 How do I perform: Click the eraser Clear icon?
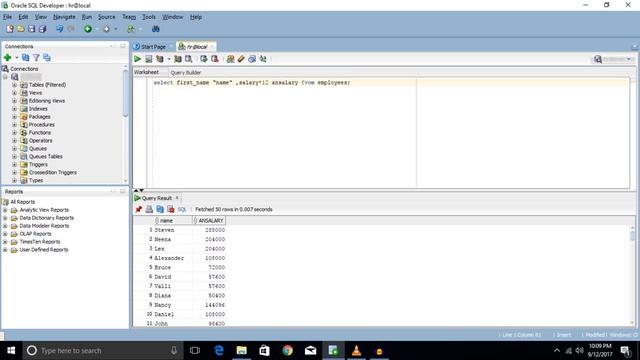pyautogui.click(x=241, y=59)
